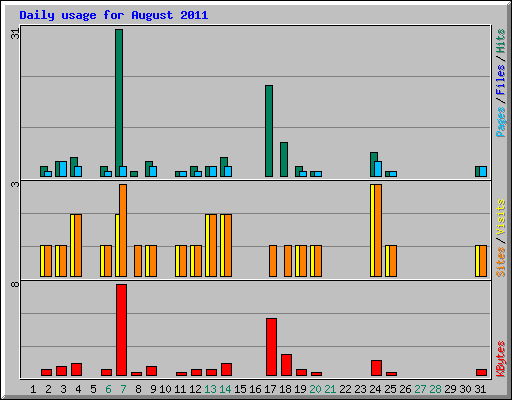Select the green Hits bar for day 24
Screen dimensions: 512x400
[372, 164]
